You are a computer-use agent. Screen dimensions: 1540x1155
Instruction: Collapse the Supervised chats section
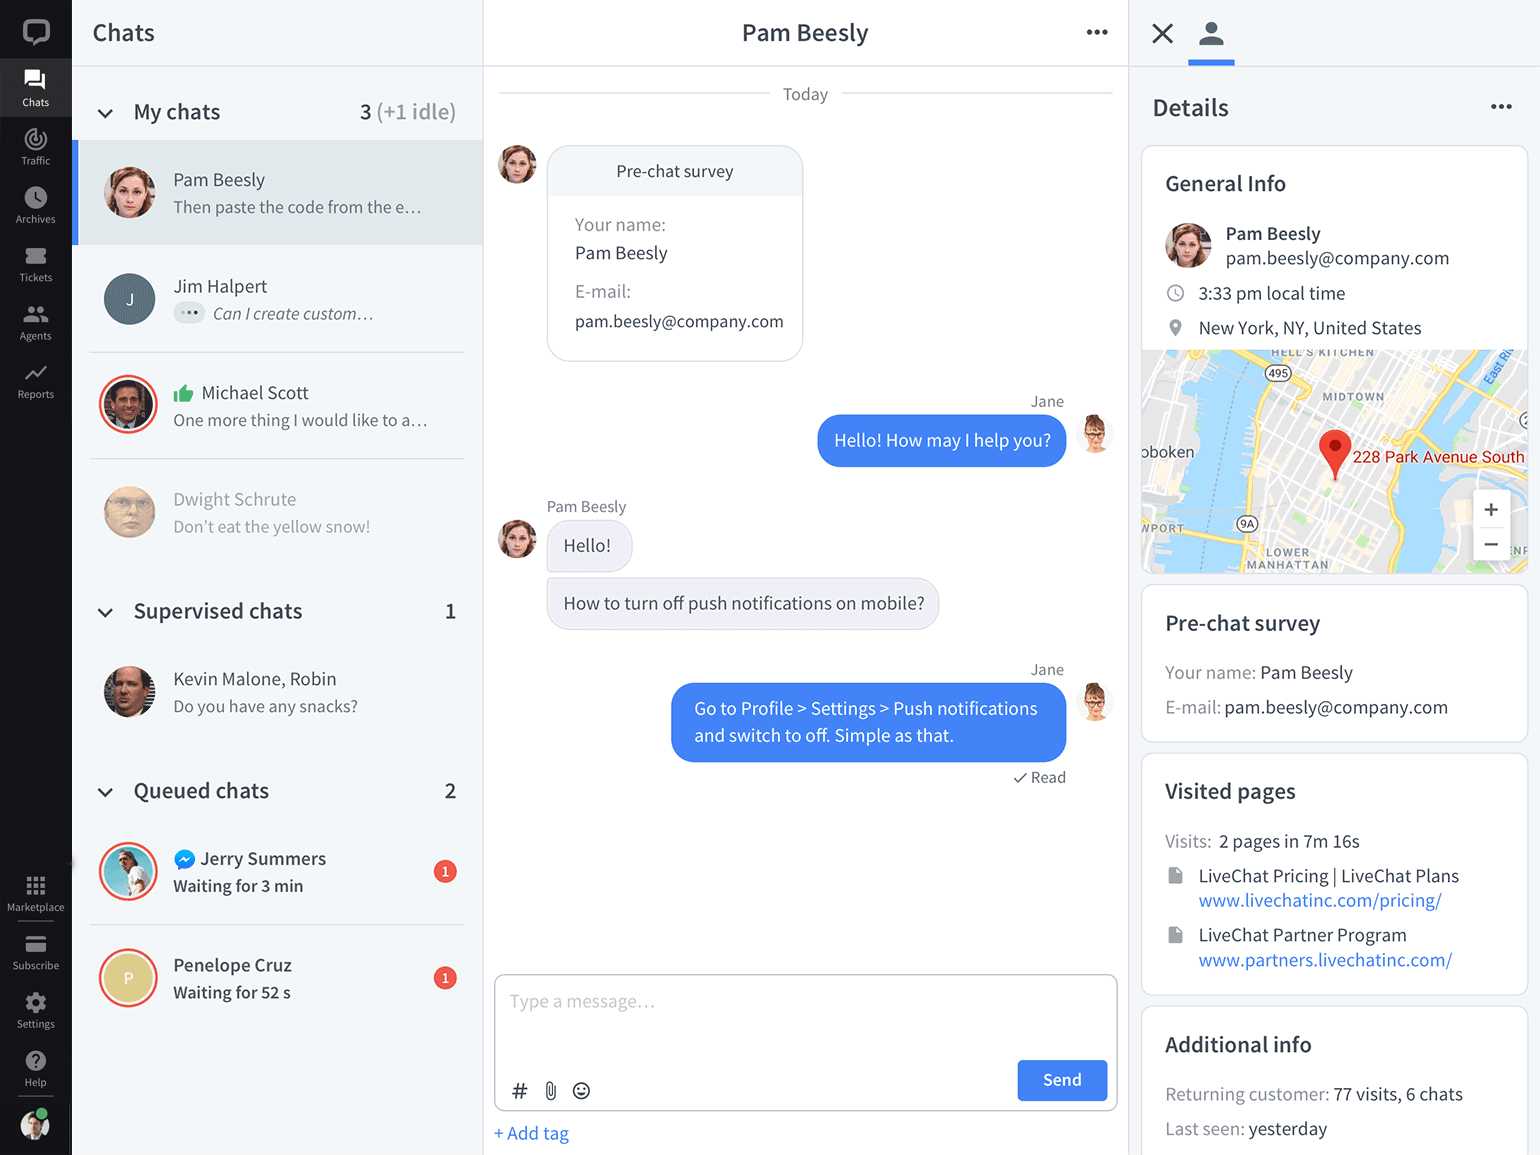tap(105, 612)
